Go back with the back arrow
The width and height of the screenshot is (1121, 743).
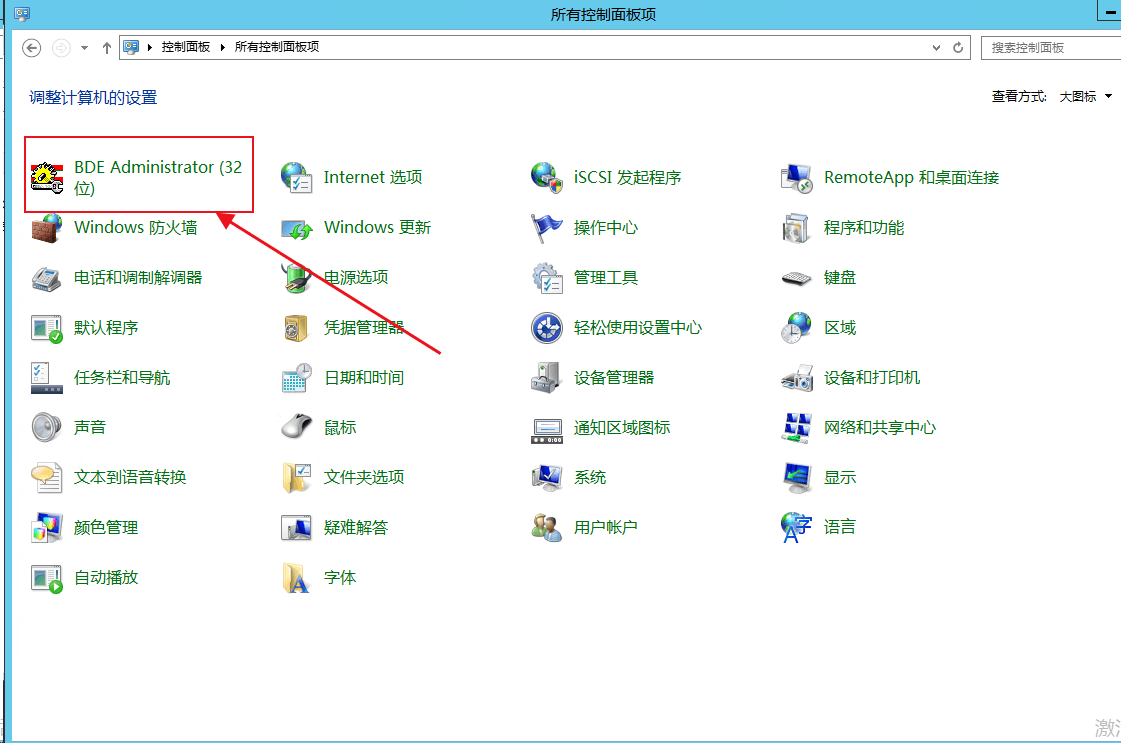(31, 48)
